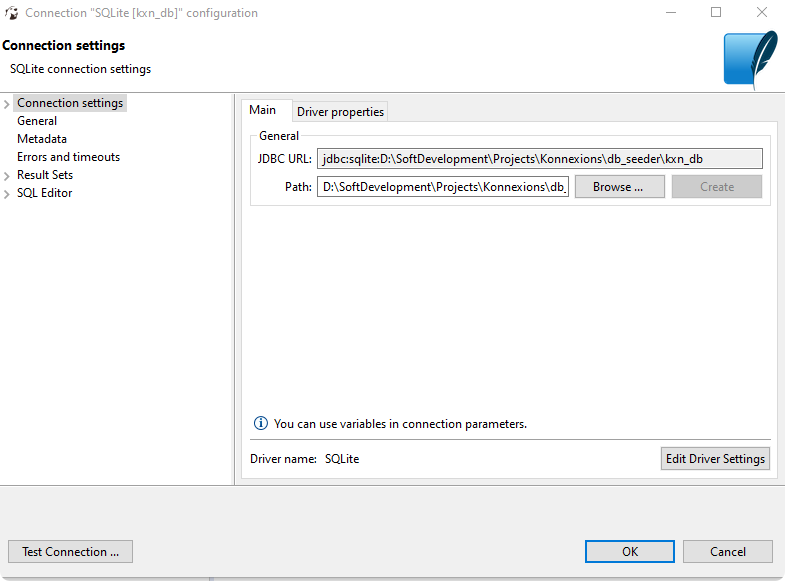
Task: Minimize the configuration dialog window
Action: (x=671, y=13)
